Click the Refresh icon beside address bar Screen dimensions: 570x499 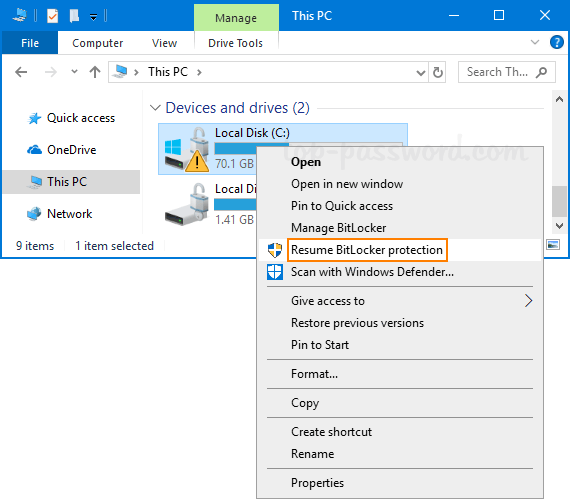(x=438, y=72)
